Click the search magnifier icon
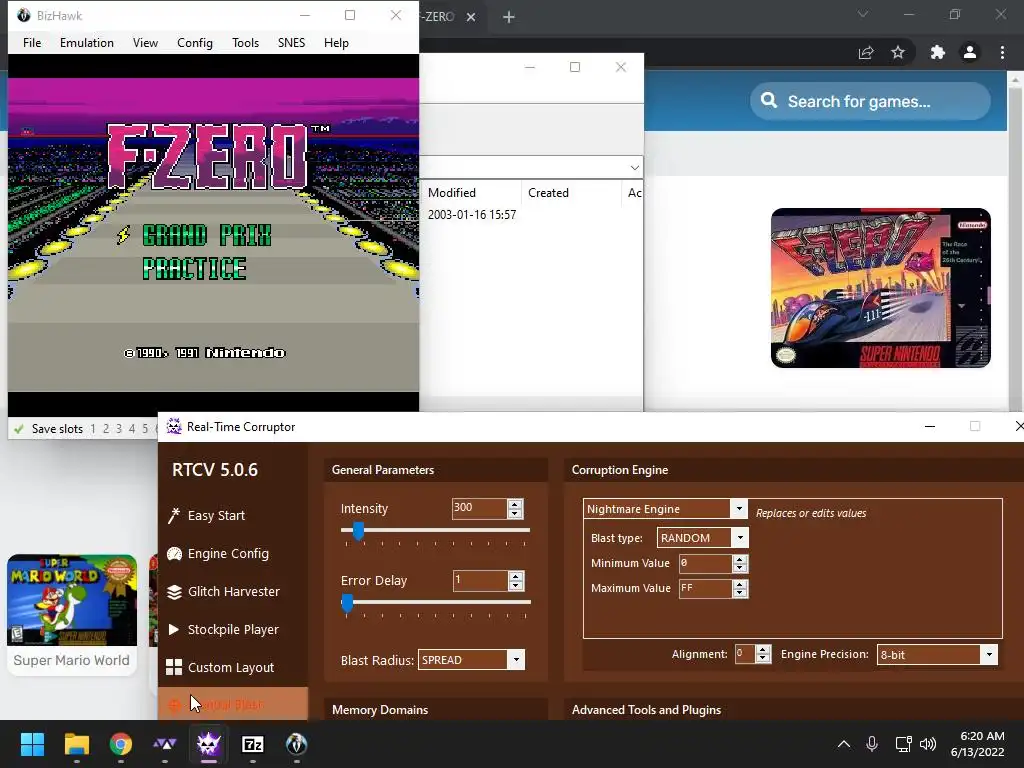This screenshot has height=768, width=1024. [769, 101]
